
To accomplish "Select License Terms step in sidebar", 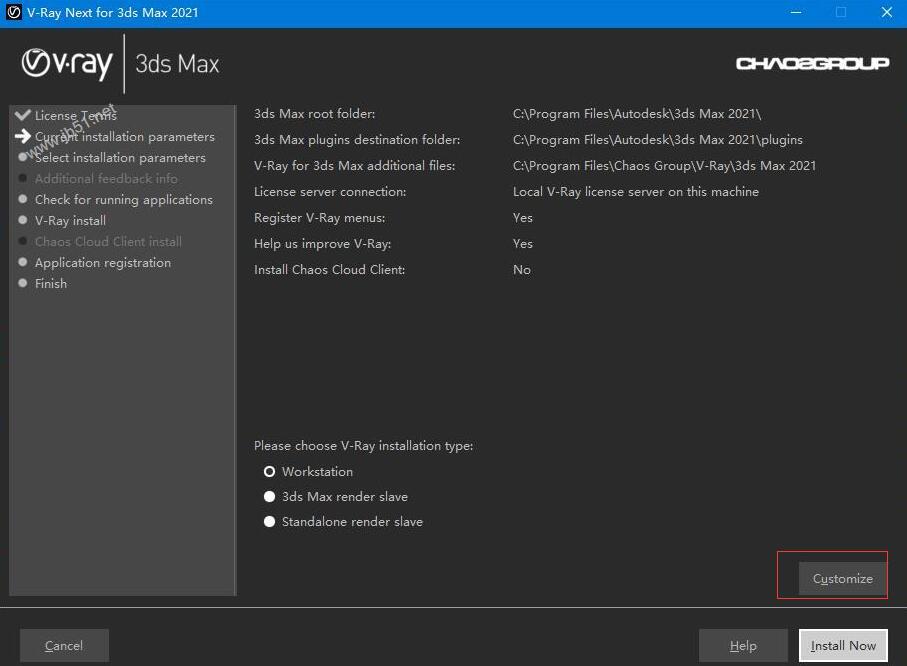I will pyautogui.click(x=76, y=115).
